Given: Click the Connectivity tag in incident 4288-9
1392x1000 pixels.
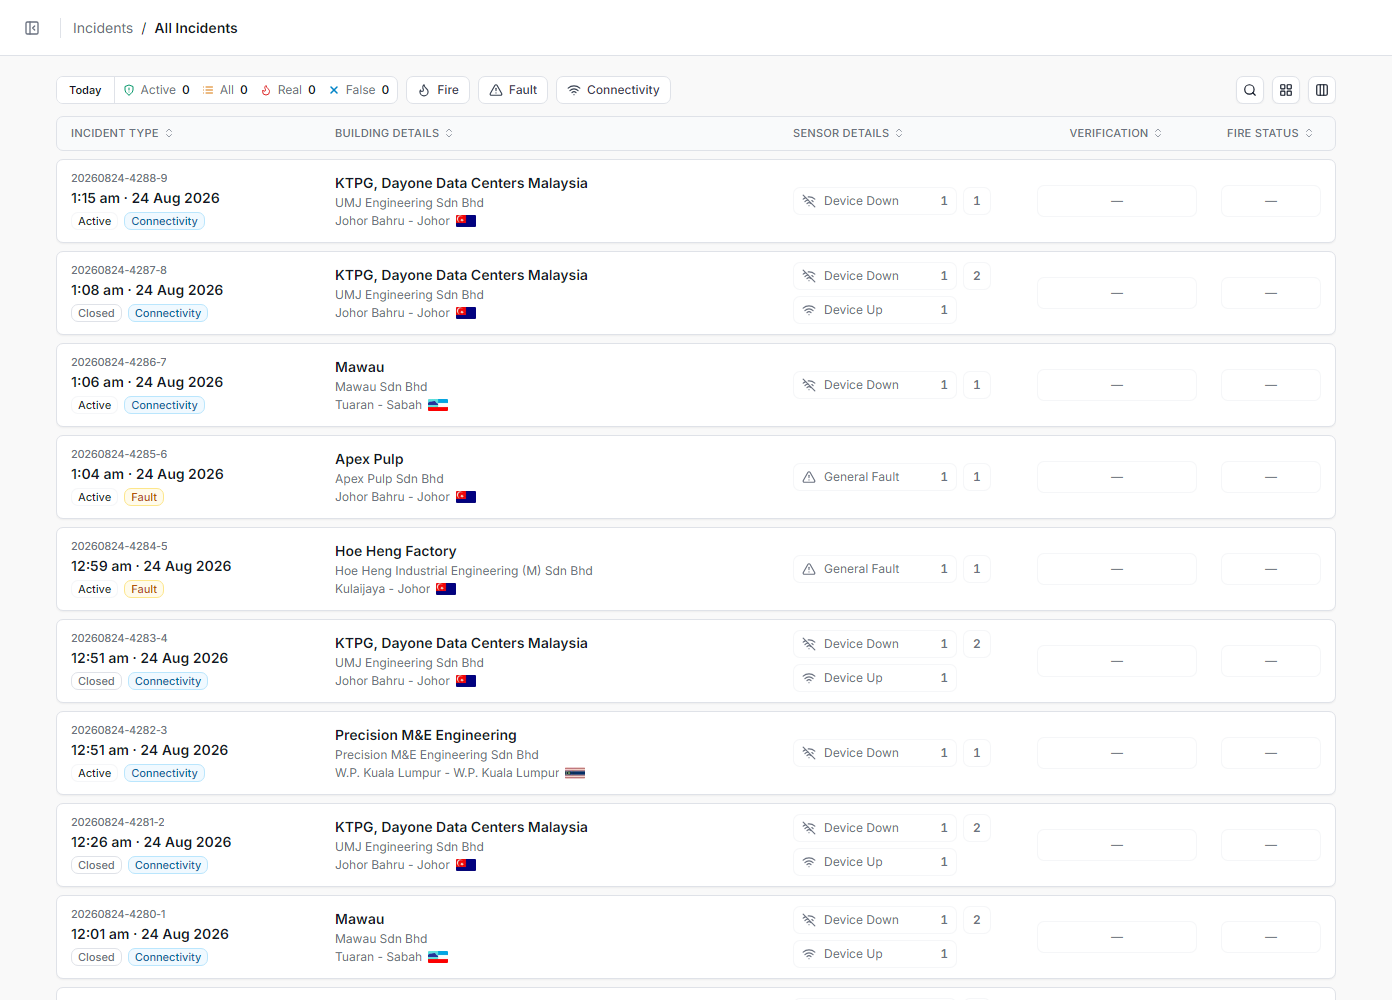Looking at the screenshot, I should (164, 221).
